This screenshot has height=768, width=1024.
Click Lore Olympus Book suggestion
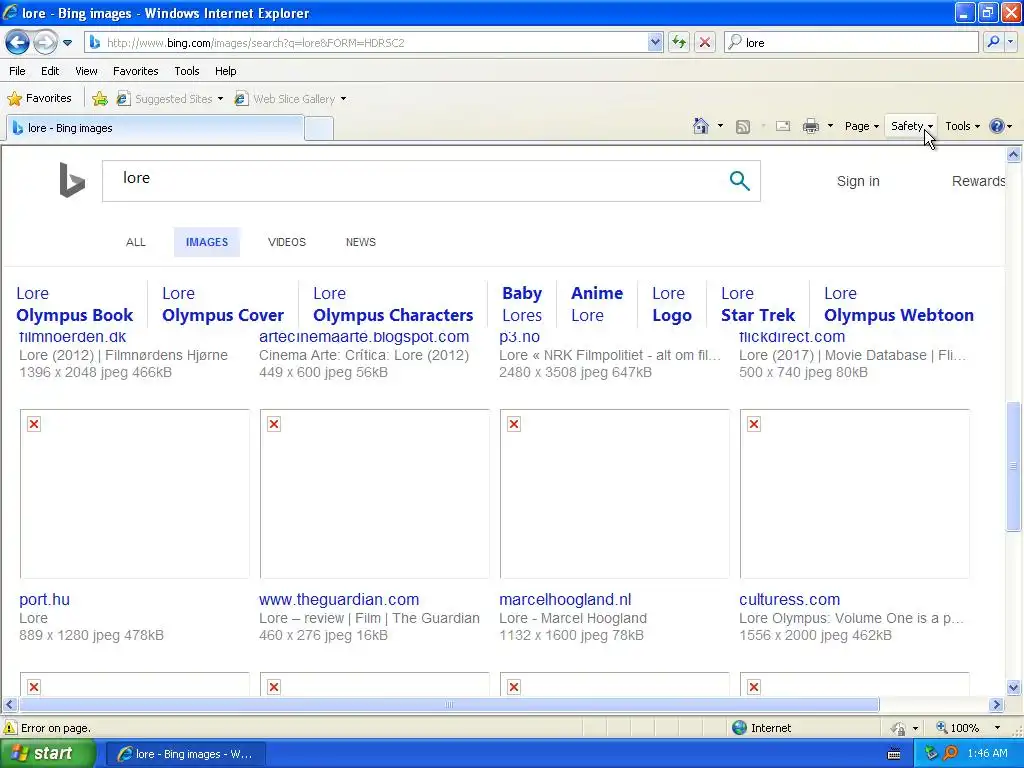[74, 304]
